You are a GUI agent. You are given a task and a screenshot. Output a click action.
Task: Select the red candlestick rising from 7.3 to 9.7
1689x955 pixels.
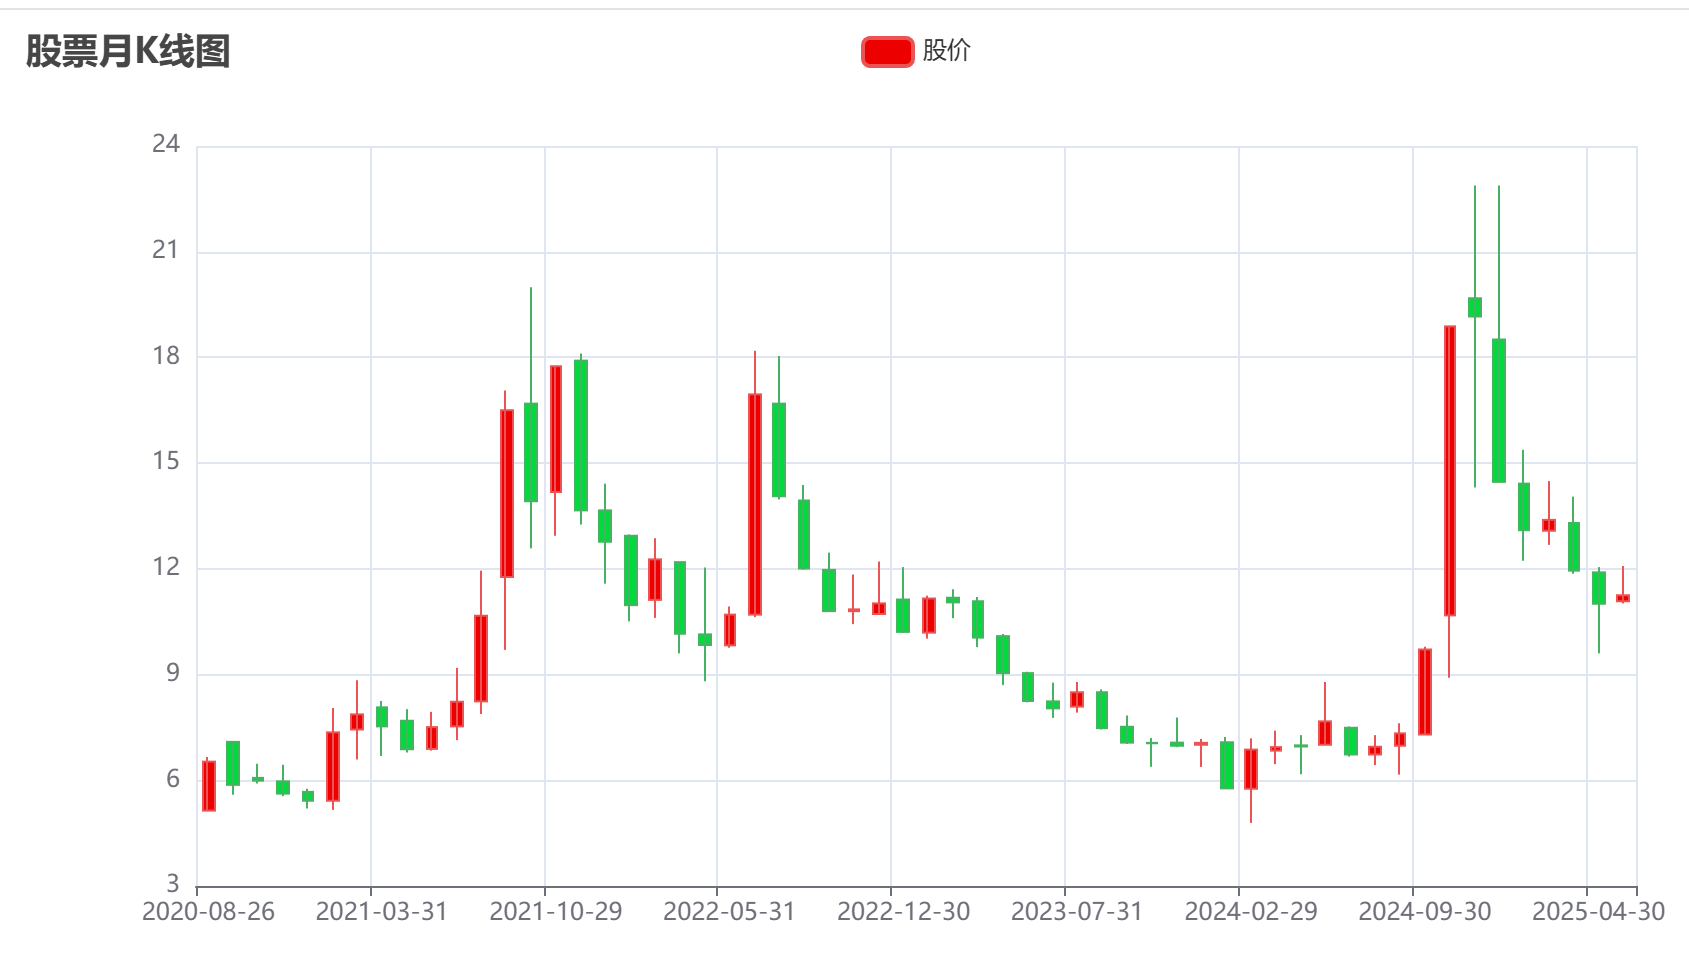[x=1424, y=692]
